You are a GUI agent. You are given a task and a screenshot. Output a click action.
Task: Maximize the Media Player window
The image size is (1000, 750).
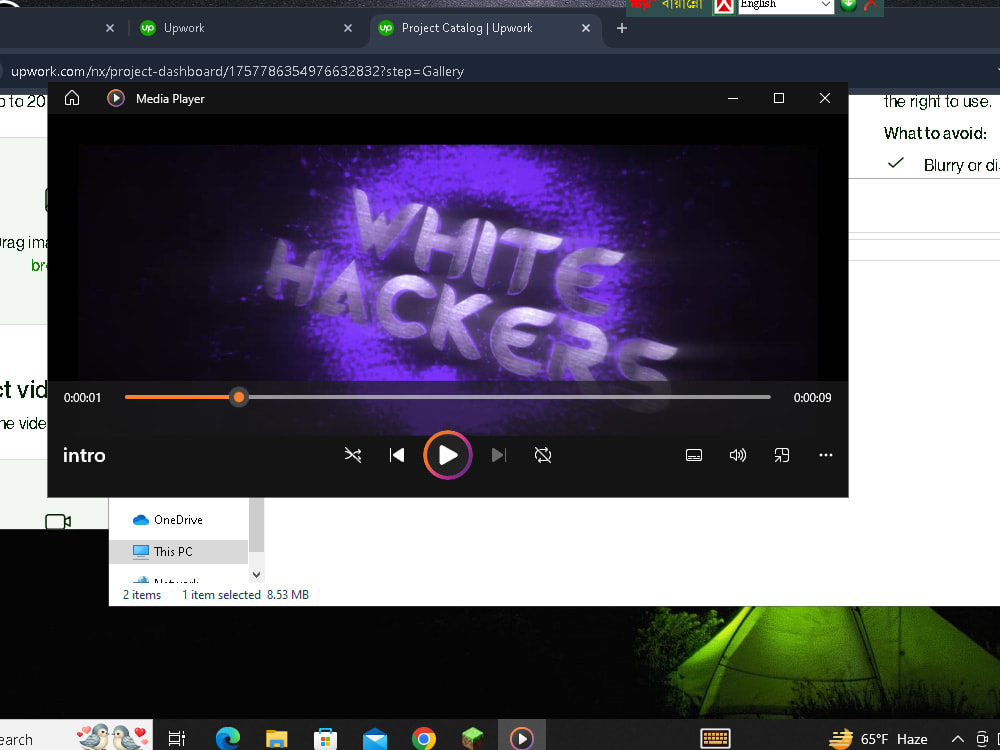779,98
